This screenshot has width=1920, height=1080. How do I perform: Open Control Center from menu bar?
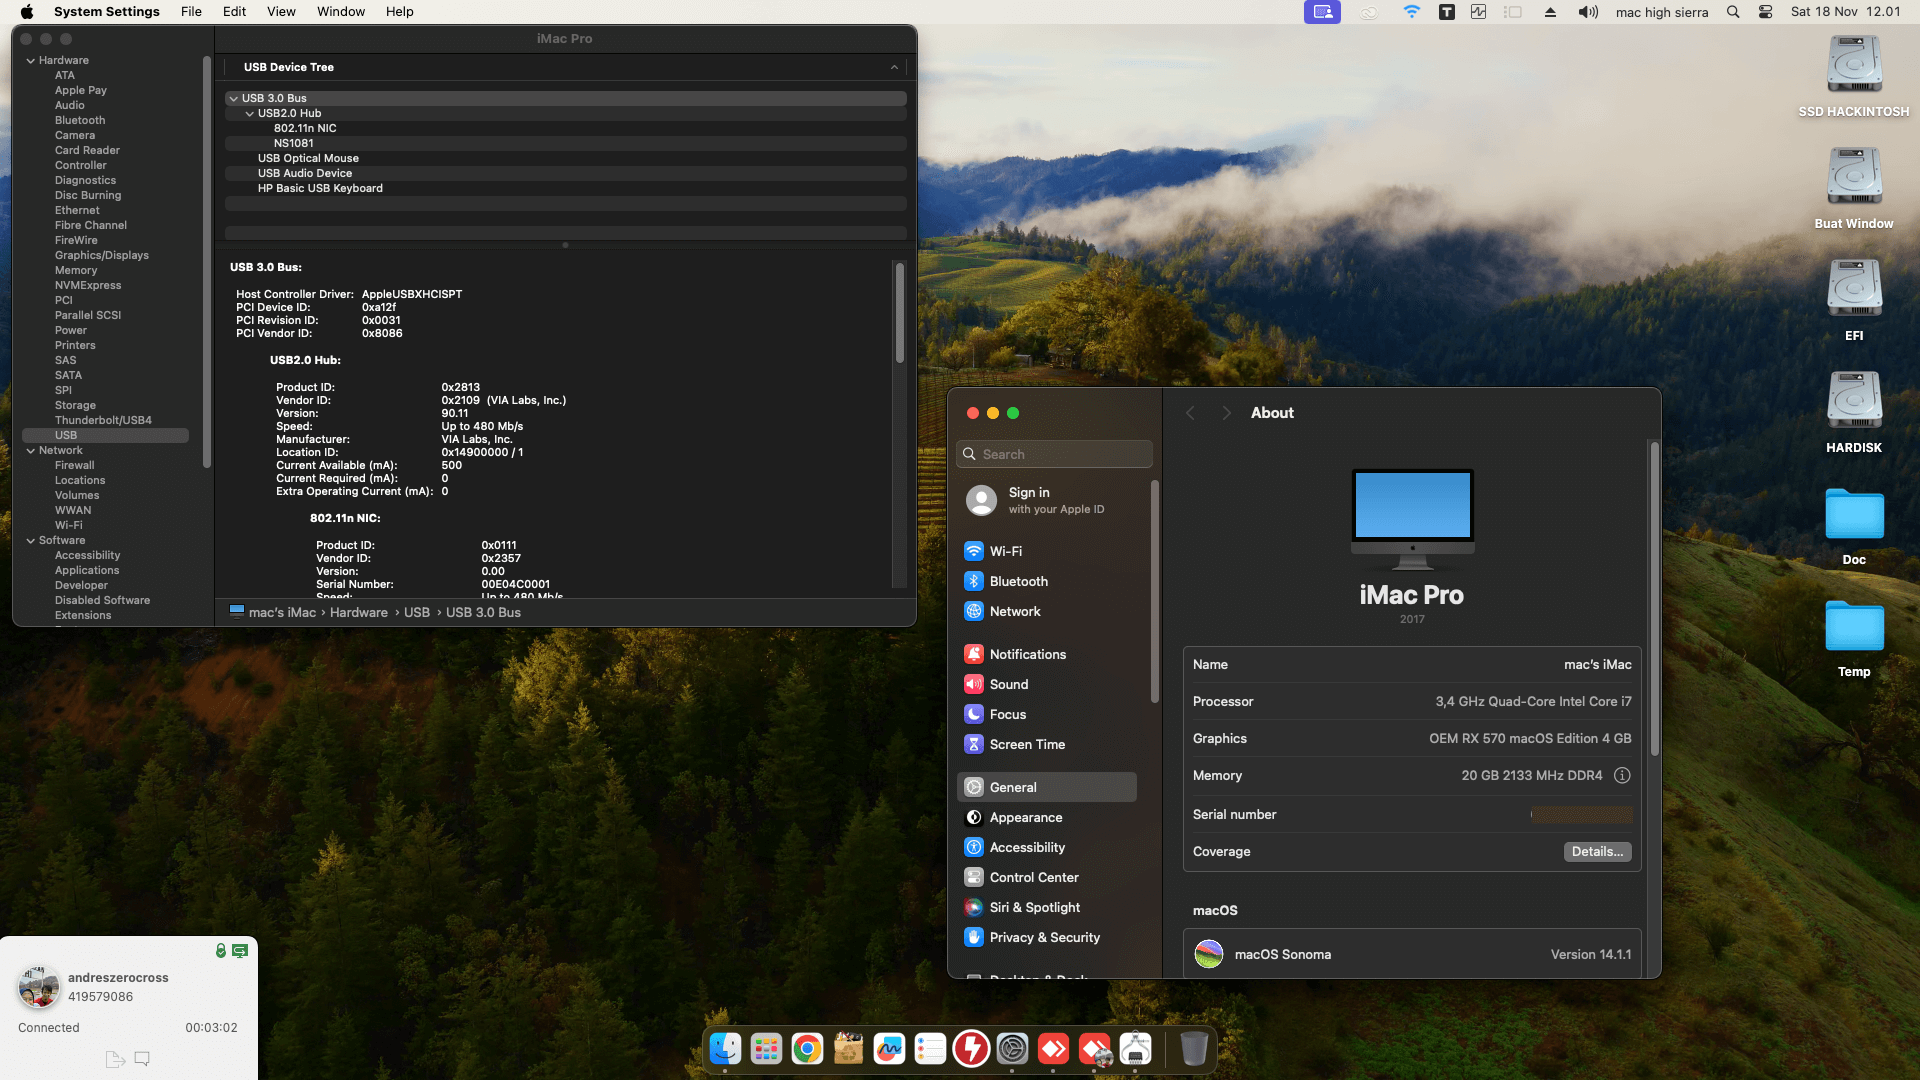[x=1765, y=12]
